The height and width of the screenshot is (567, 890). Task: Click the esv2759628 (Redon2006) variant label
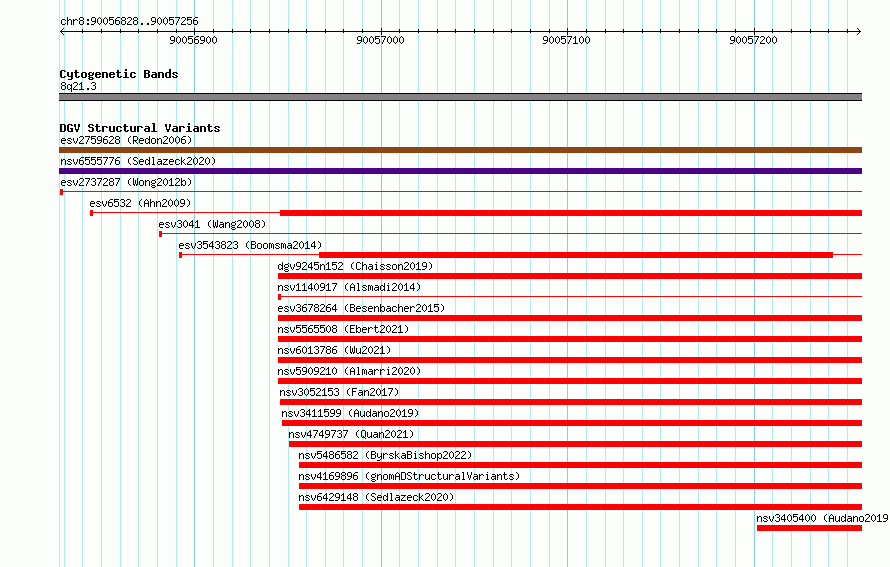pos(126,140)
